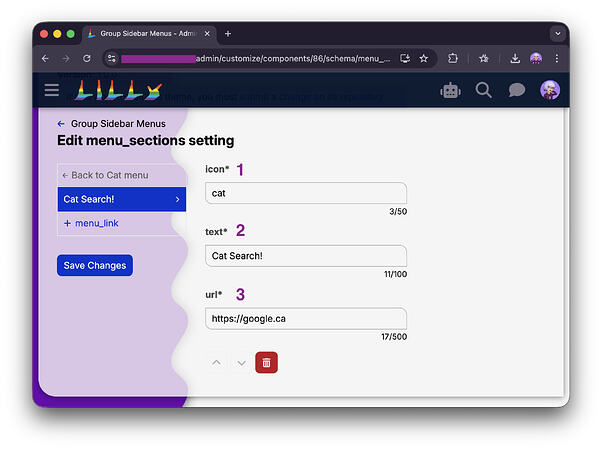
Task: Open a new browser tab
Action: (x=228, y=34)
